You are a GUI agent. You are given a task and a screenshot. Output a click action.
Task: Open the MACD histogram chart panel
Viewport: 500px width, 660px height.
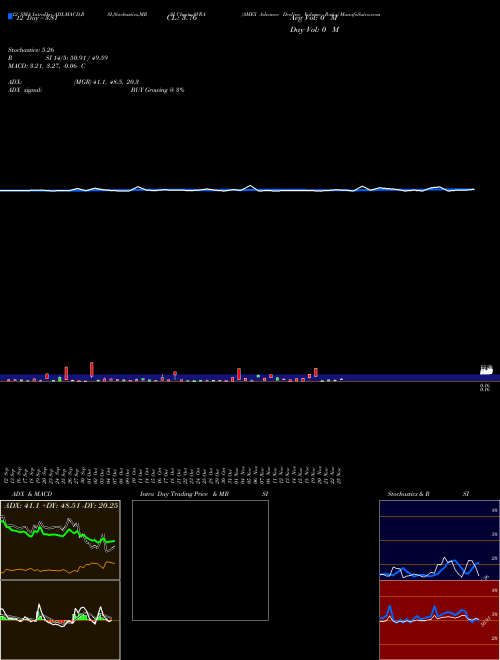[60, 620]
